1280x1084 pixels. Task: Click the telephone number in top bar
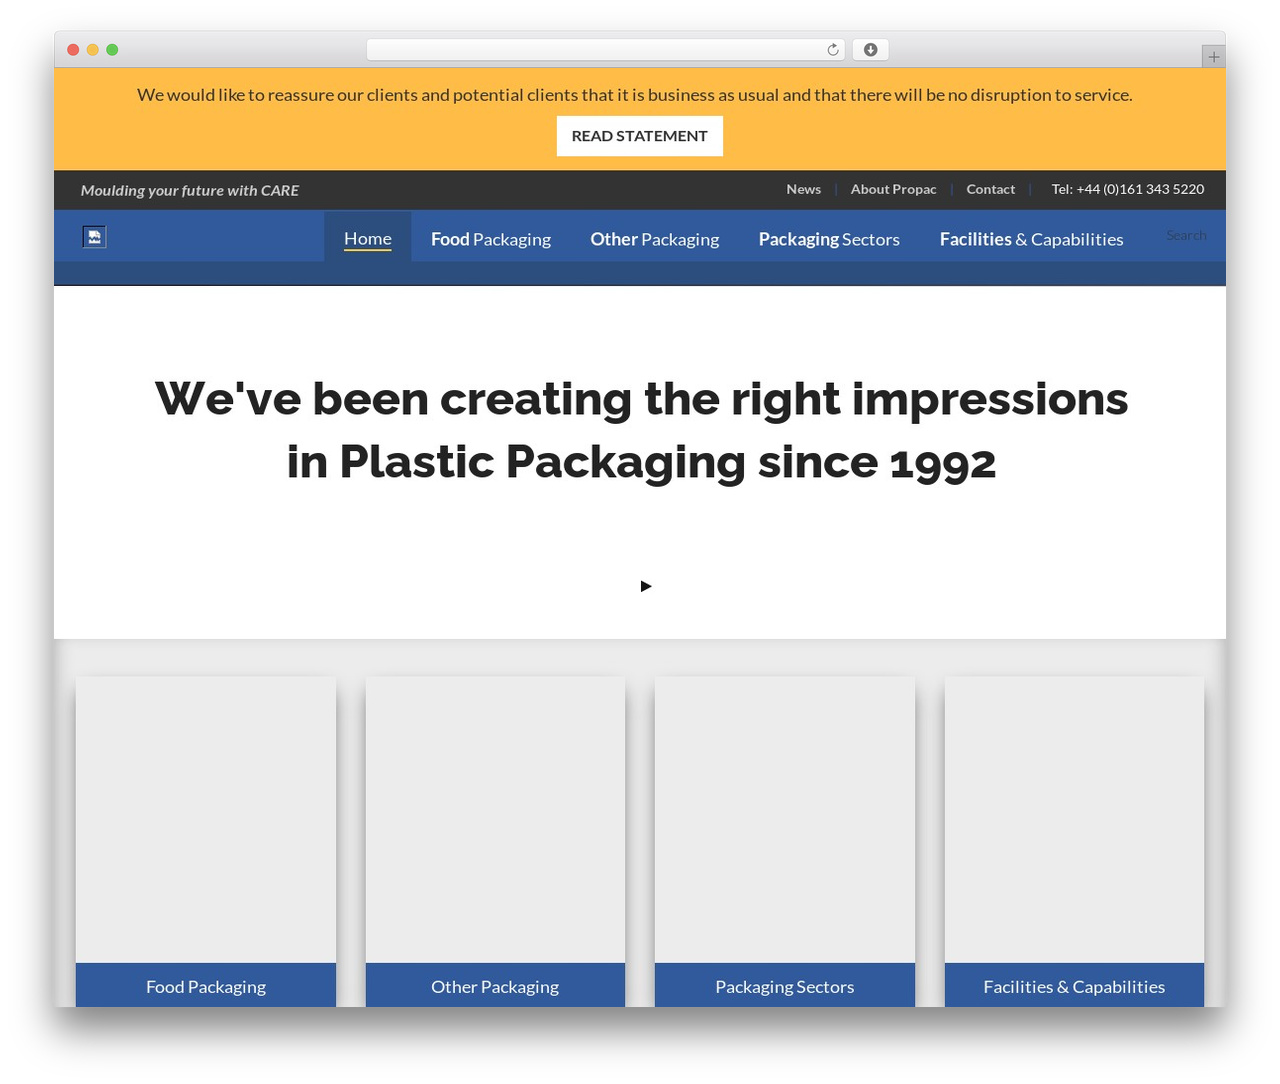pos(1128,189)
